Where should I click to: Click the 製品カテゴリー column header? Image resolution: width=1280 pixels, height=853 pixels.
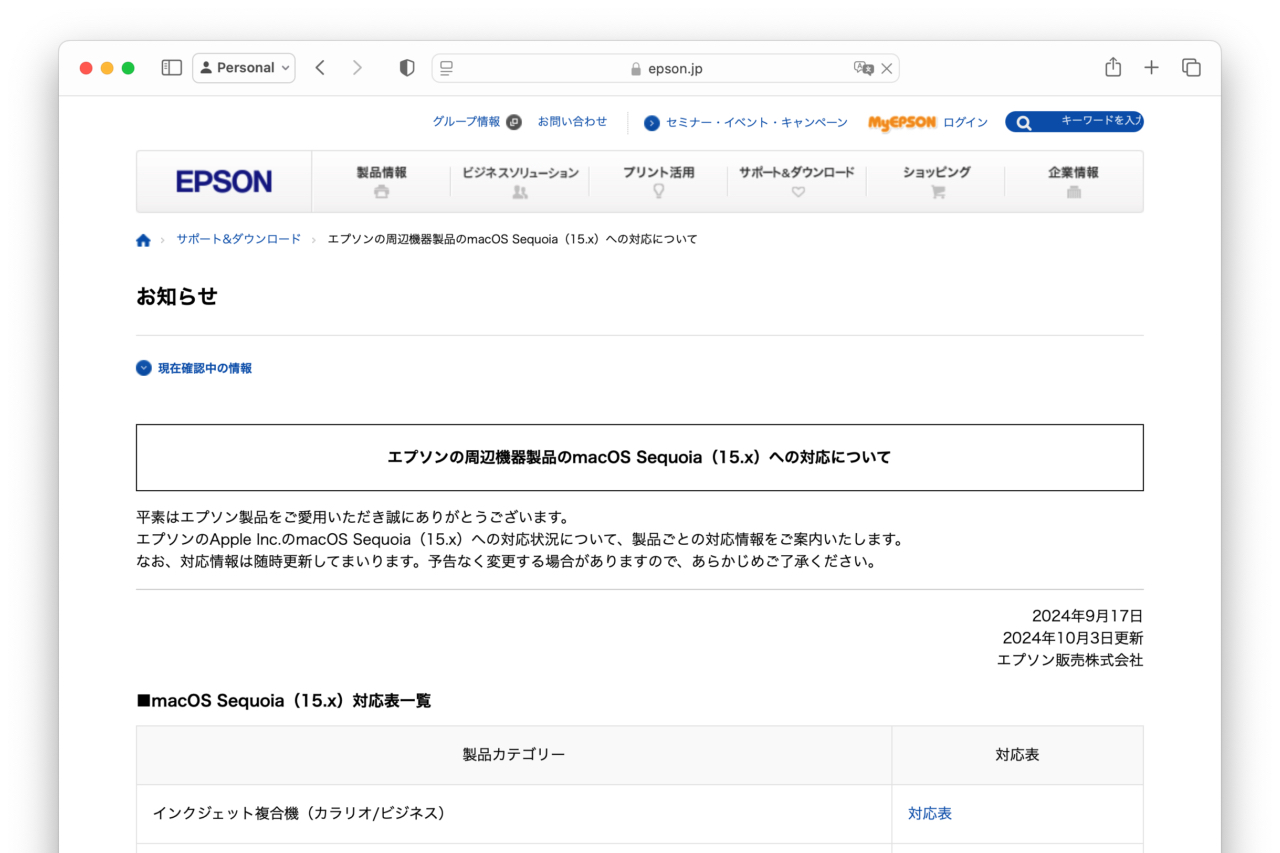tap(514, 755)
